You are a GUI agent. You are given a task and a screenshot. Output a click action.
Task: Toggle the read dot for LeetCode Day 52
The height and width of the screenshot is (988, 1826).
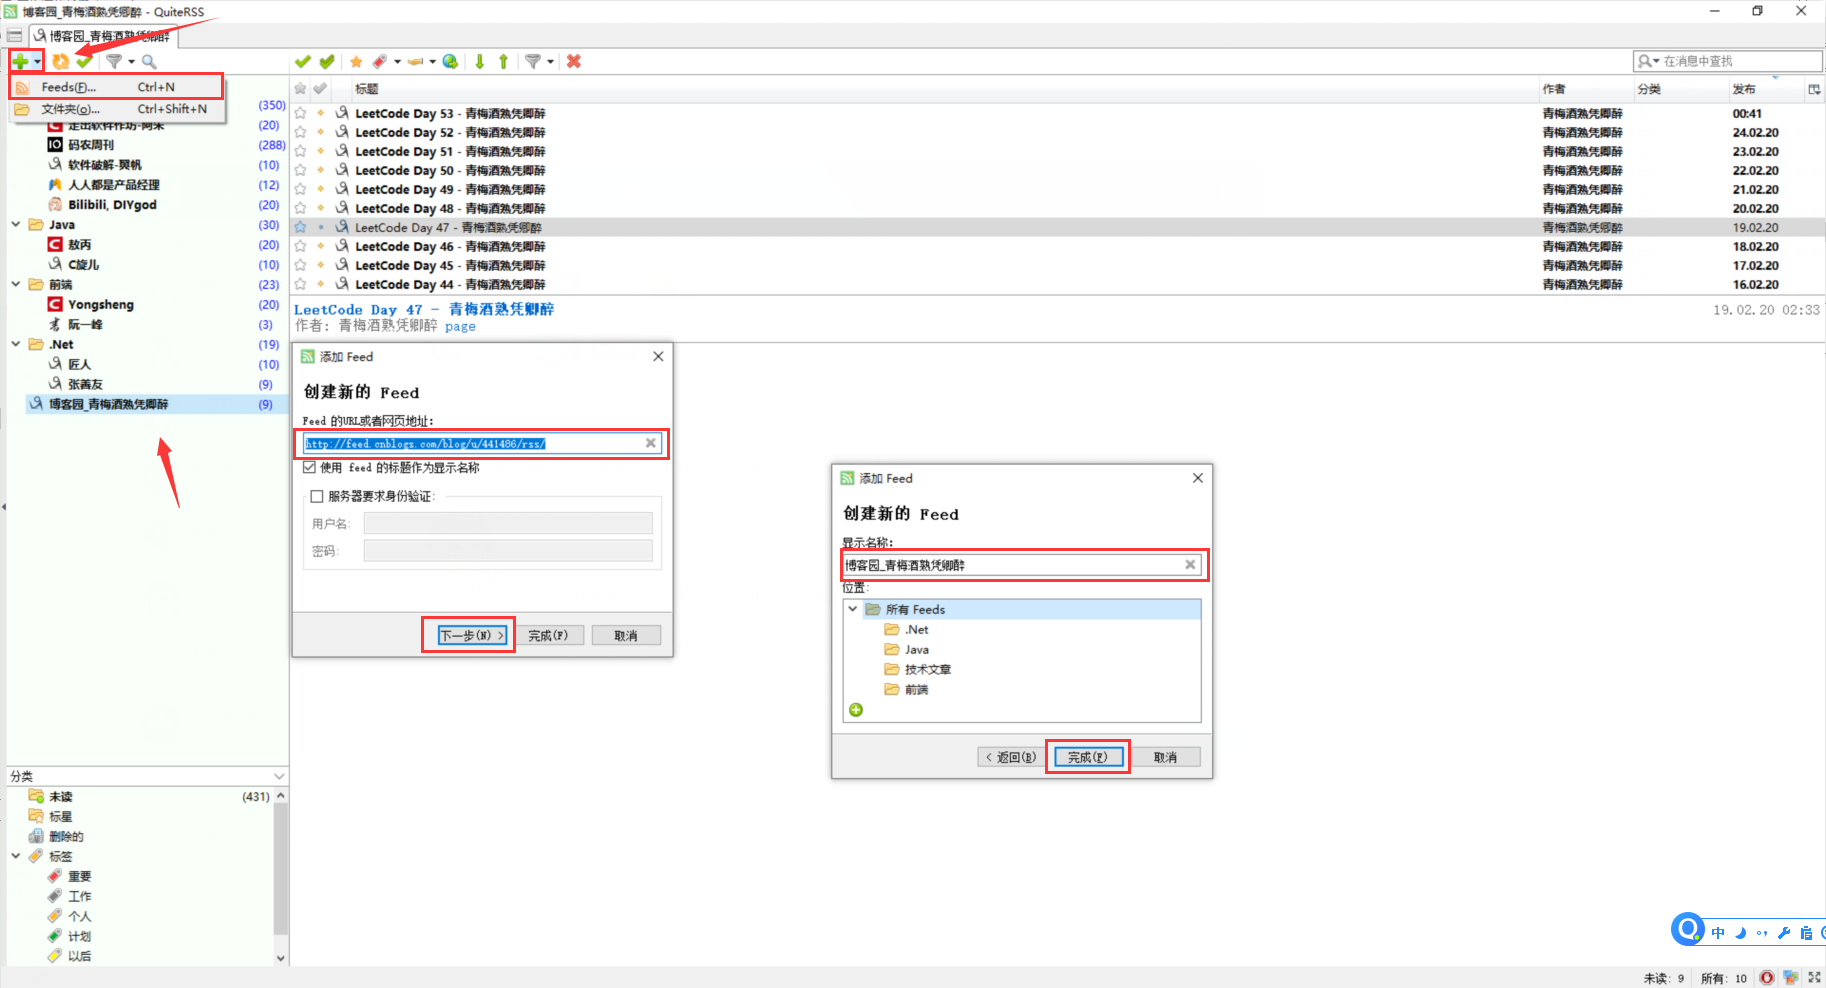pos(320,132)
